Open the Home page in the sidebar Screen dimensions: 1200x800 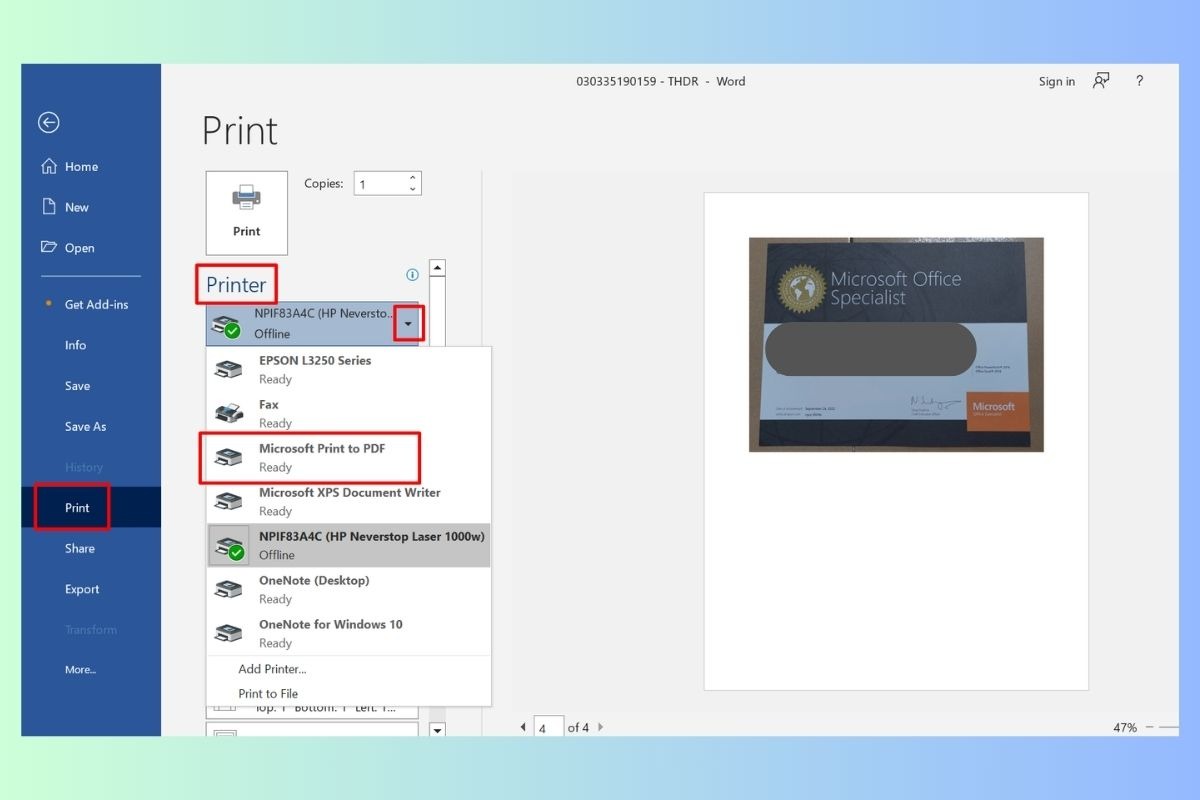tap(69, 167)
